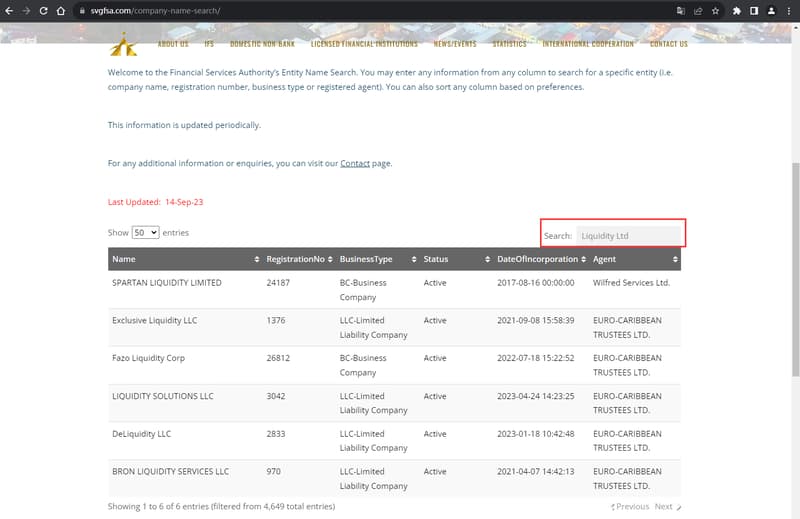The height and width of the screenshot is (519, 800).
Task: Click the Previous pagination link
Action: click(x=630, y=507)
